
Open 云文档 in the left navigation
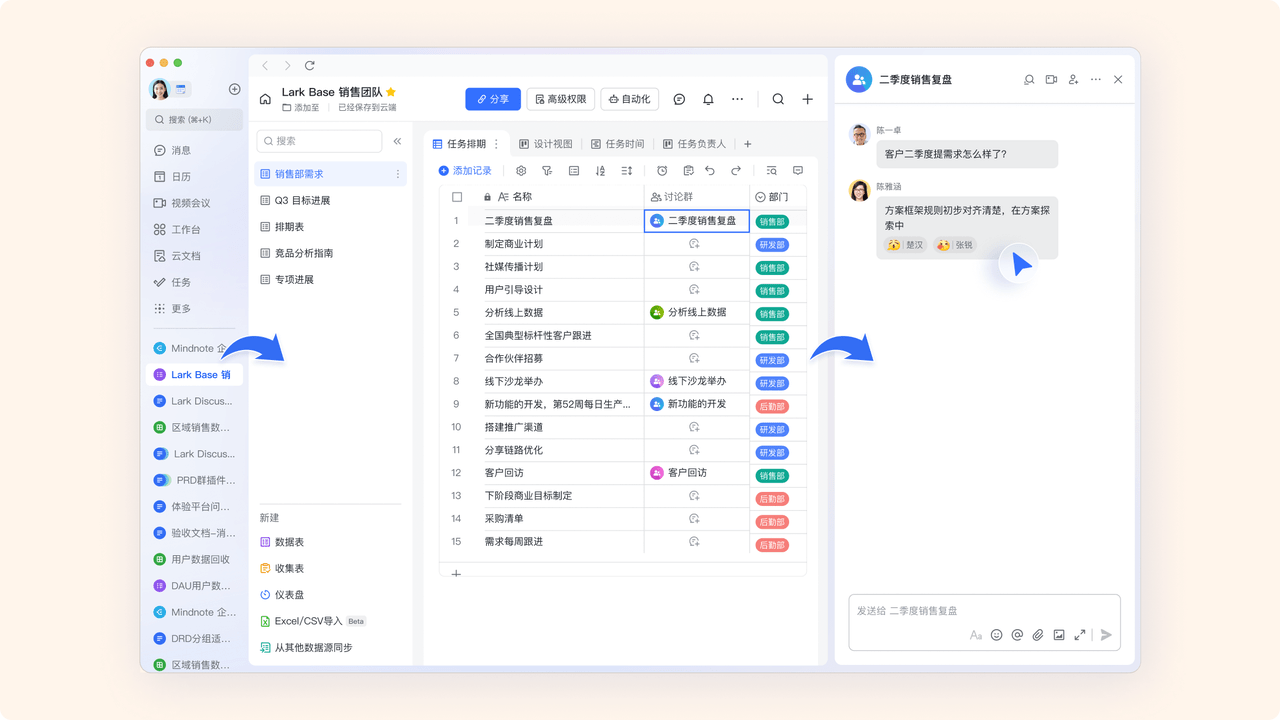tap(177, 256)
